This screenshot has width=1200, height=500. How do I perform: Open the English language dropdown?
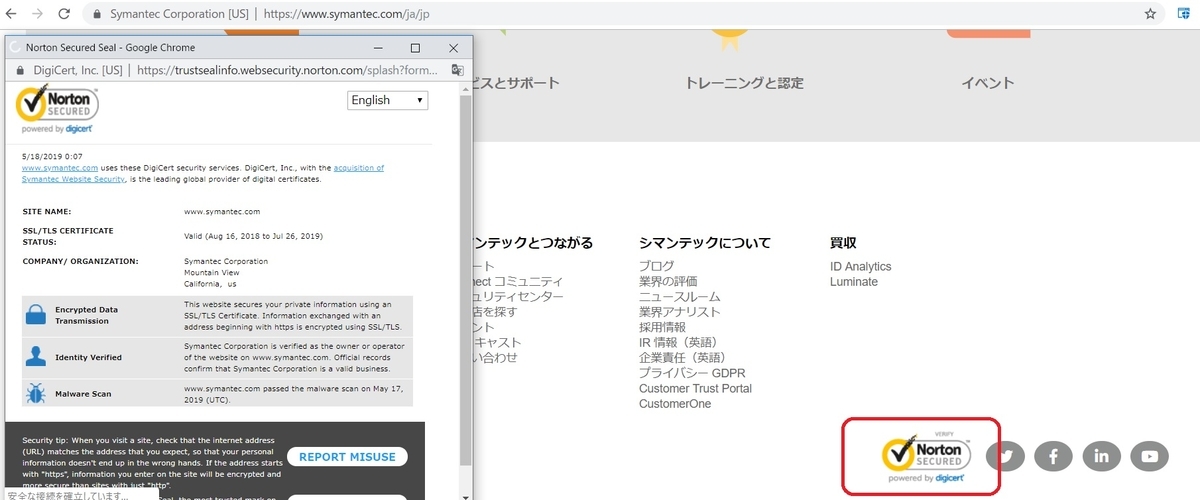(x=388, y=100)
